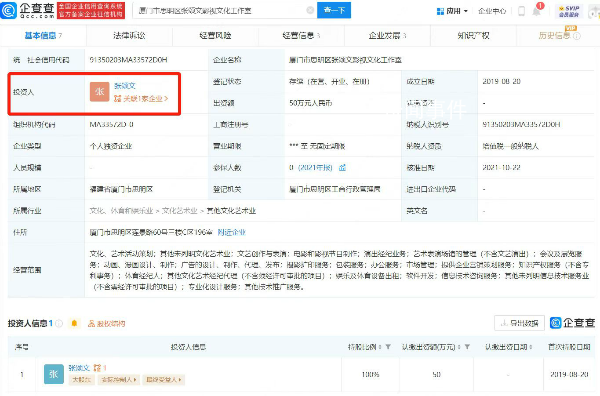Open filter funnel on 认缴出资额 column
This screenshot has height=396, width=600.
[467, 347]
